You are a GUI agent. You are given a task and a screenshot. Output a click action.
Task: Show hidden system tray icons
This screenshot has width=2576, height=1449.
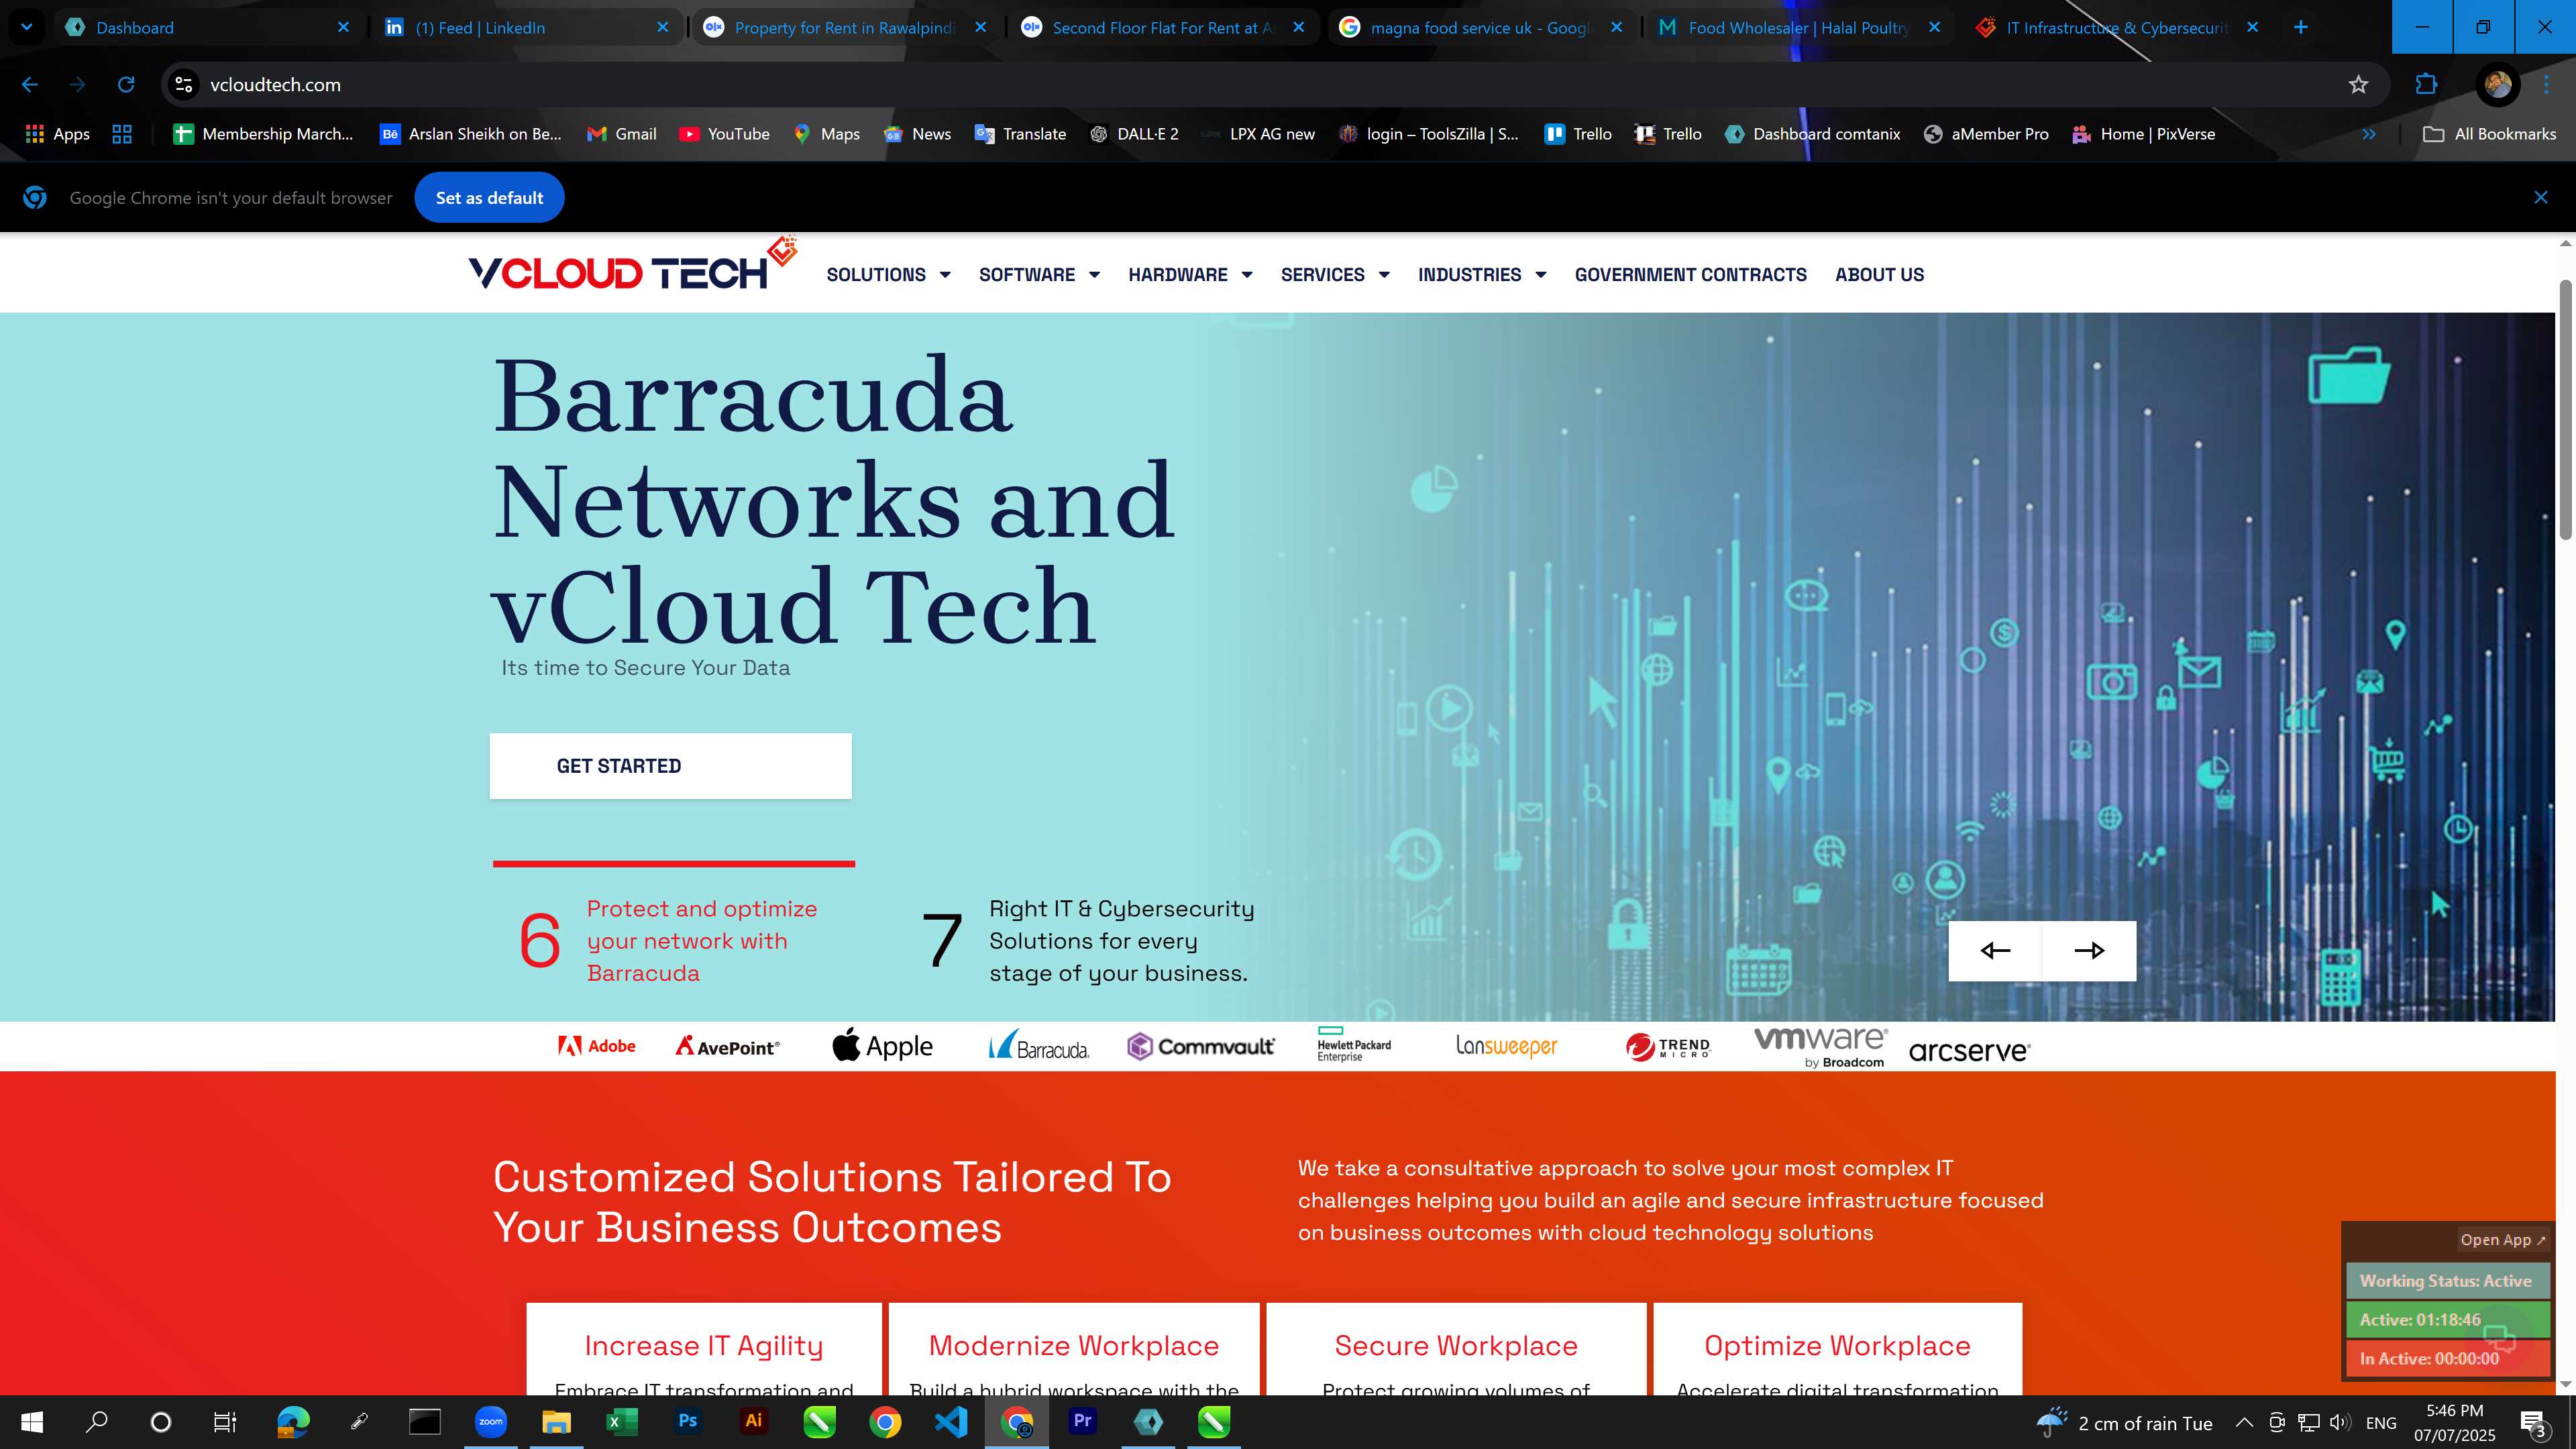tap(2244, 1423)
